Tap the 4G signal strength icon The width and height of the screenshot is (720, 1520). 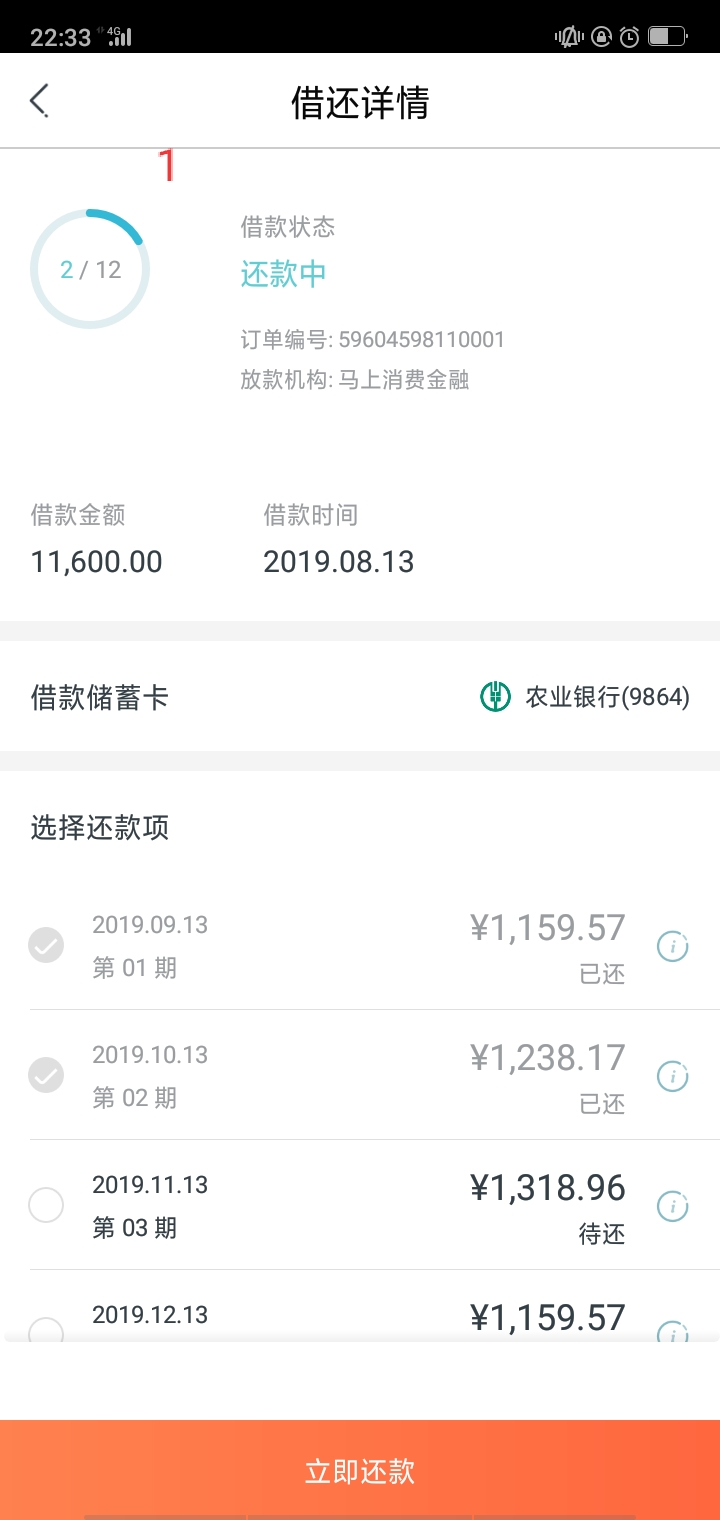(119, 36)
